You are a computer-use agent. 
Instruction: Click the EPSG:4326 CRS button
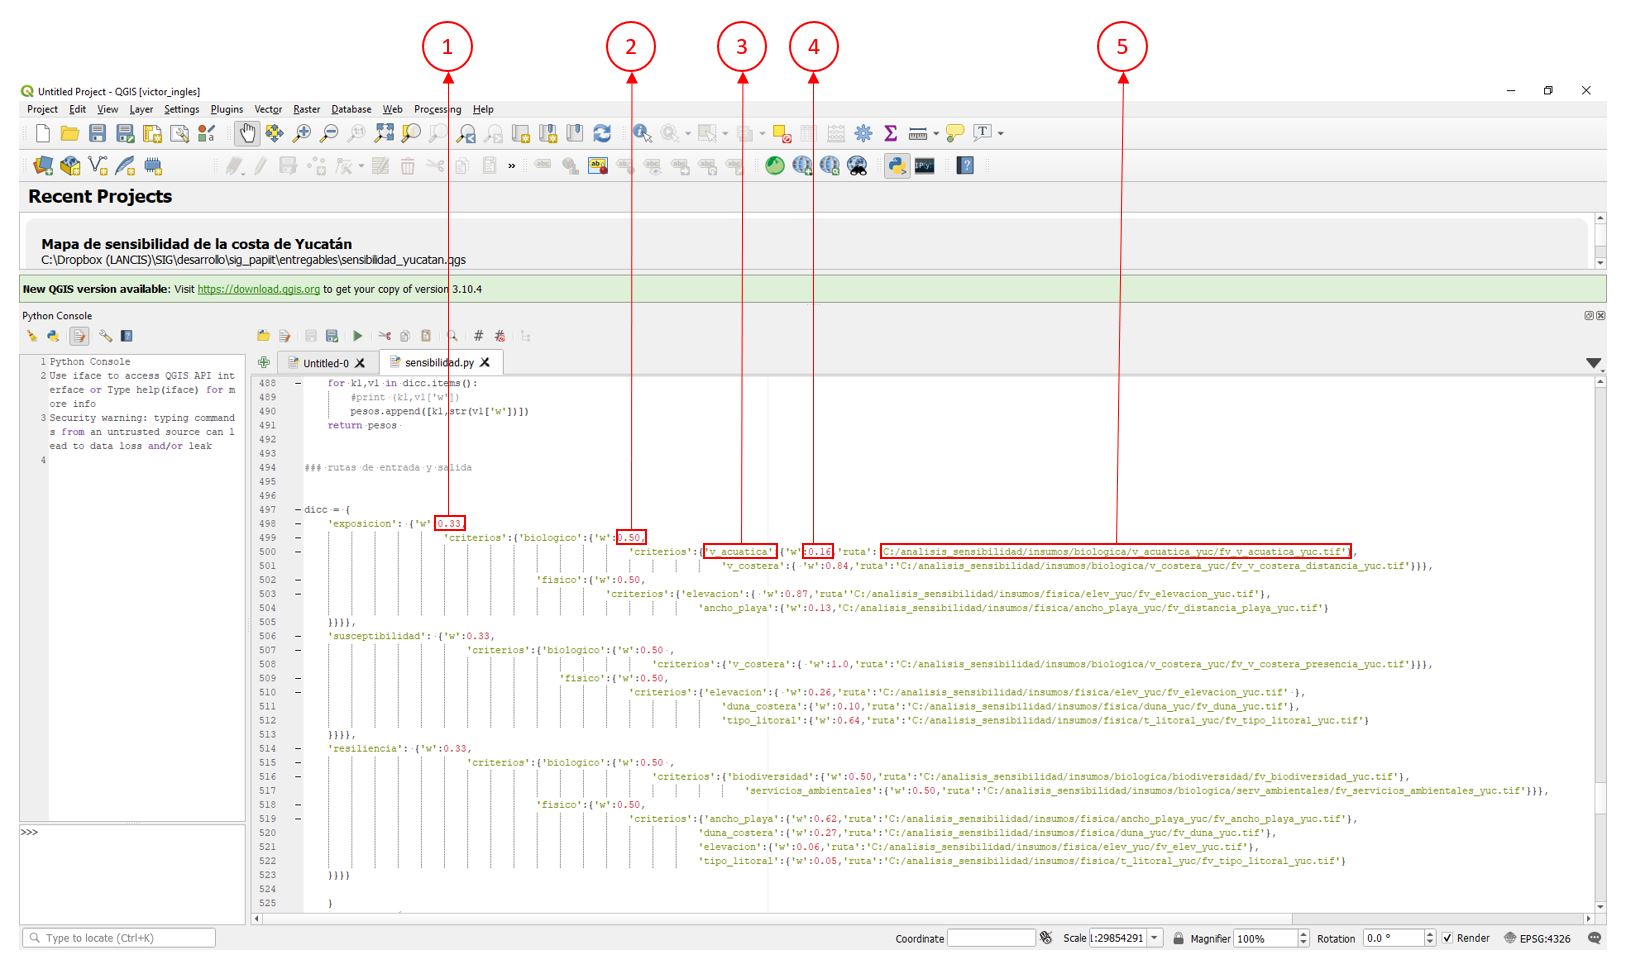(1537, 938)
